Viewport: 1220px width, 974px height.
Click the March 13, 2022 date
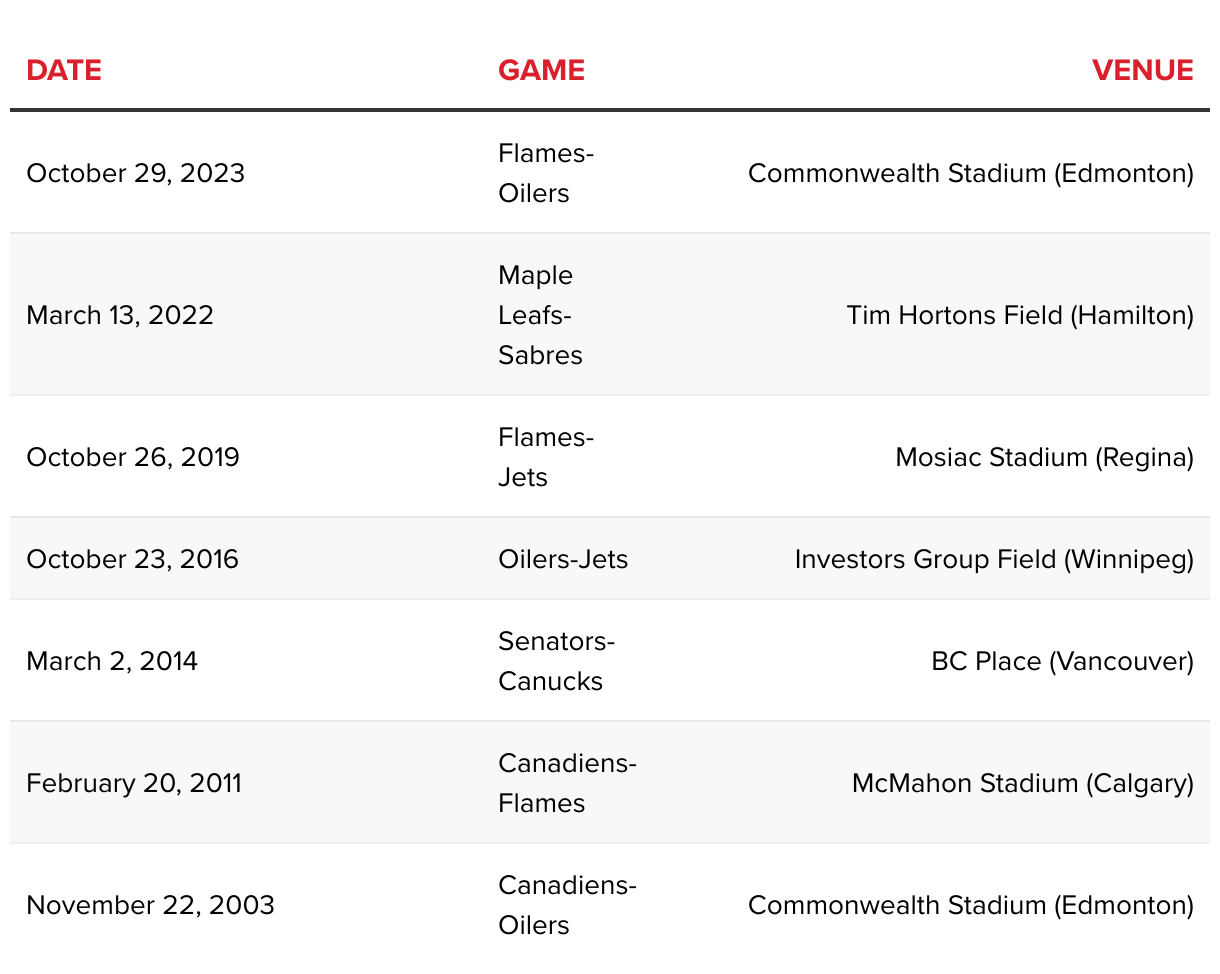pos(120,315)
